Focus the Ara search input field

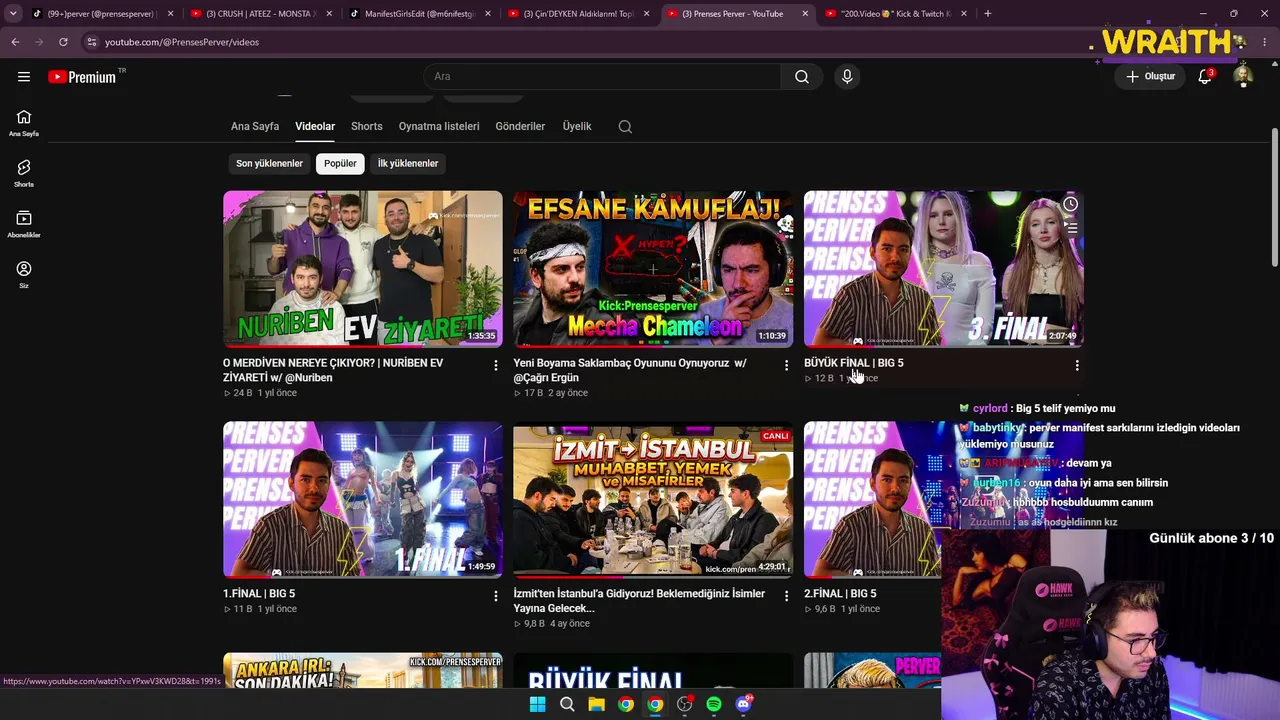tap(603, 77)
